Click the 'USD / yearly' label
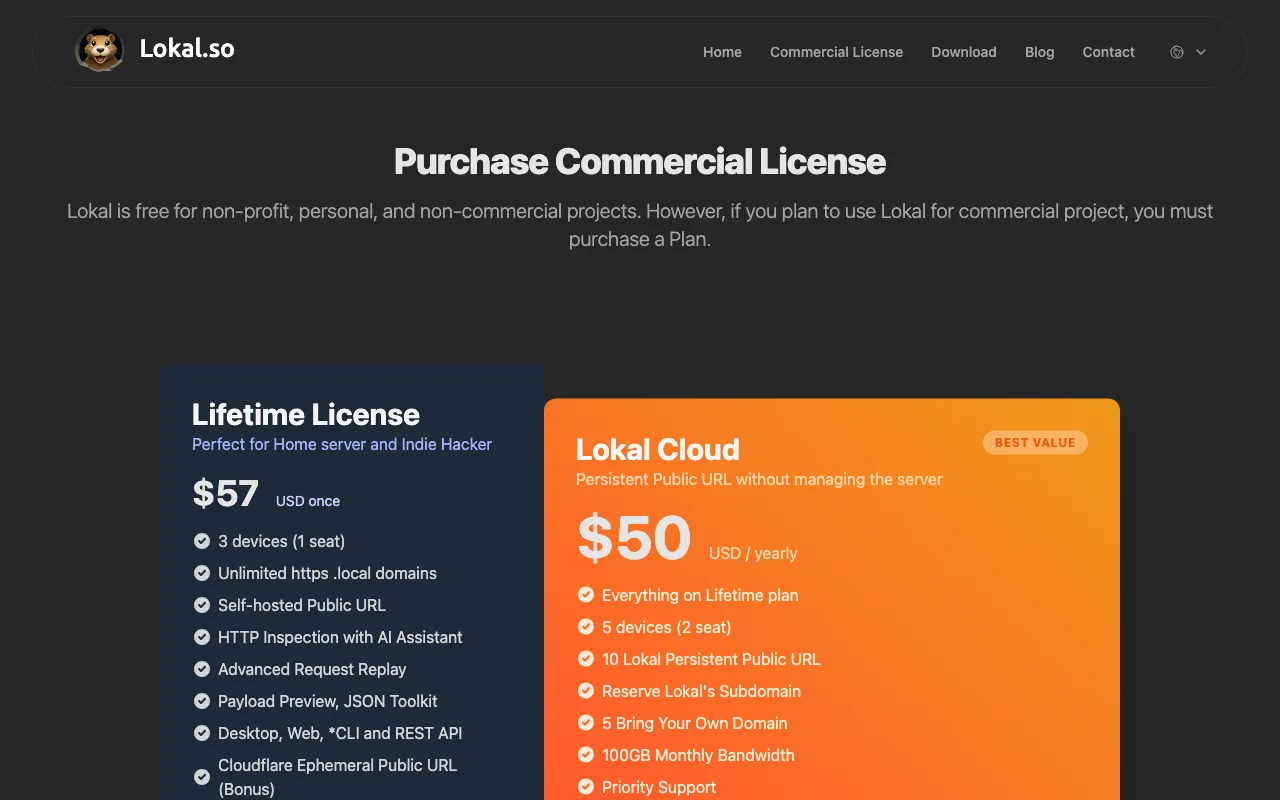 [753, 553]
